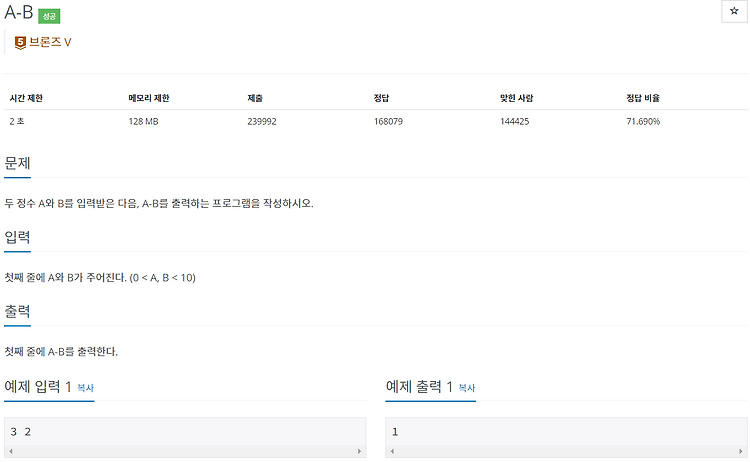Click the example input text '3 2'
Viewport: 750px width, 462px height.
21,432
